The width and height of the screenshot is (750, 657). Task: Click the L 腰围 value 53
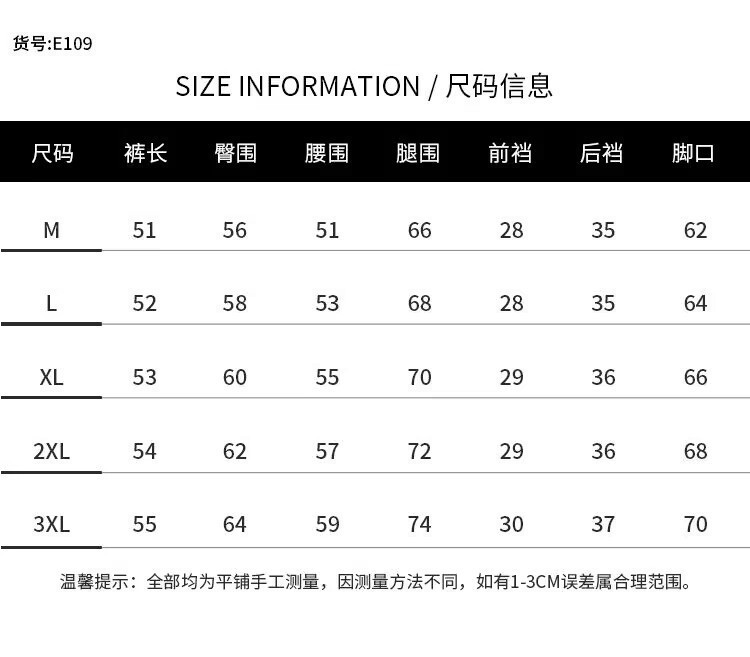tap(327, 303)
